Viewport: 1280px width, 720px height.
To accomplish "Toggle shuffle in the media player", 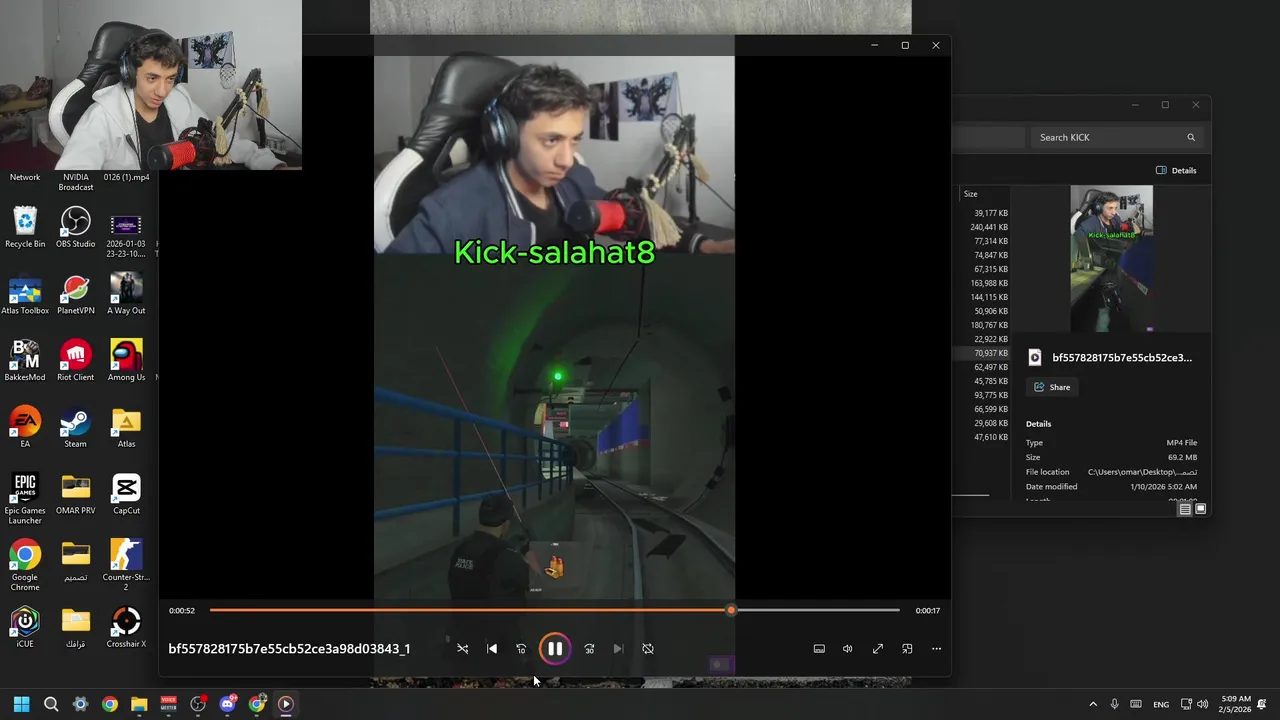I will [x=462, y=649].
